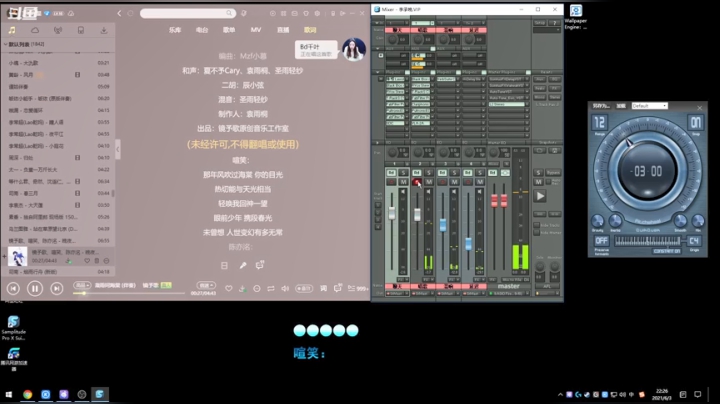The width and height of the screenshot is (720, 404).
Task: Switch to the 乐库 tab
Action: pos(175,30)
